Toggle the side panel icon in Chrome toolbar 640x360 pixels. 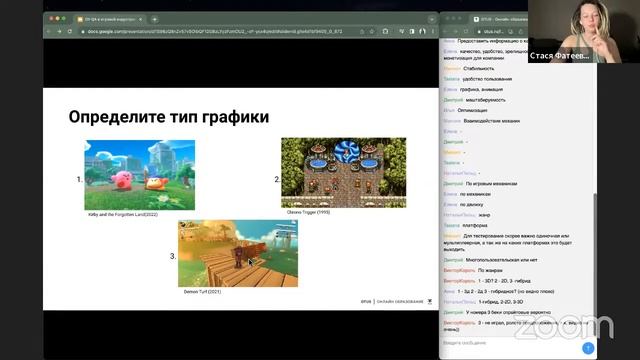point(412,31)
